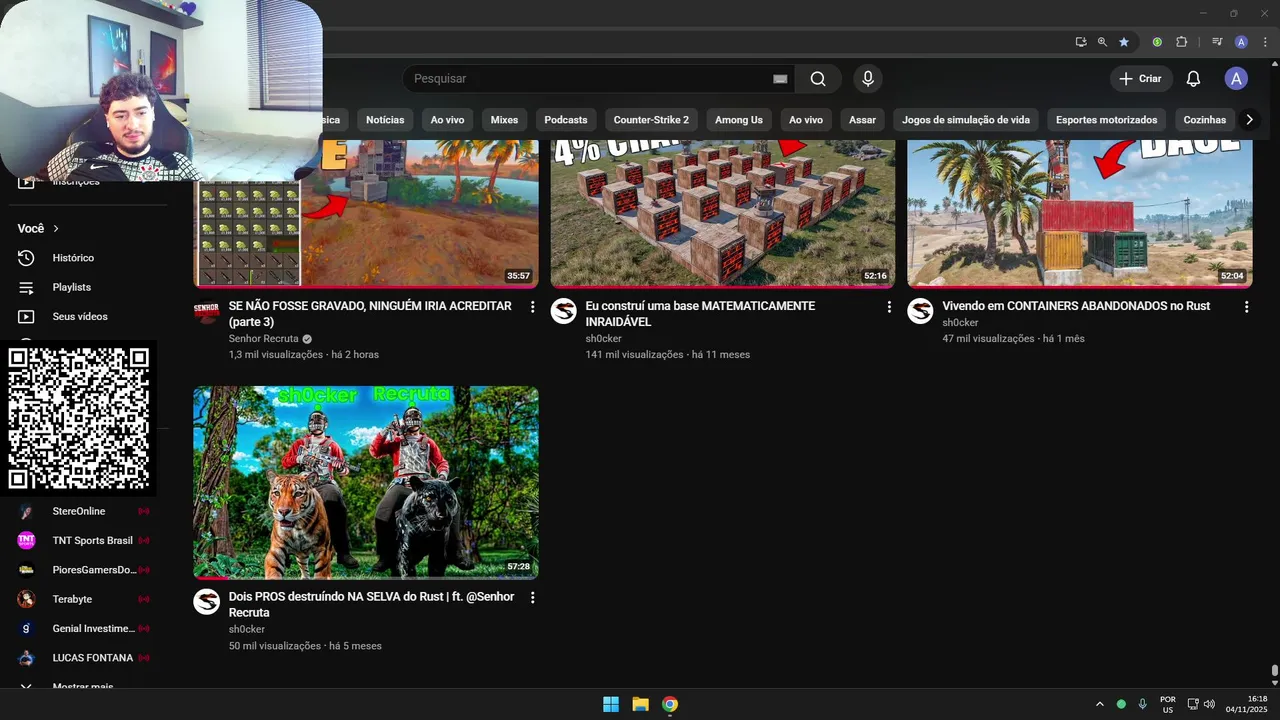The height and width of the screenshot is (720, 1280).
Task: Open the YouTube account avatar menu
Action: tap(1236, 79)
